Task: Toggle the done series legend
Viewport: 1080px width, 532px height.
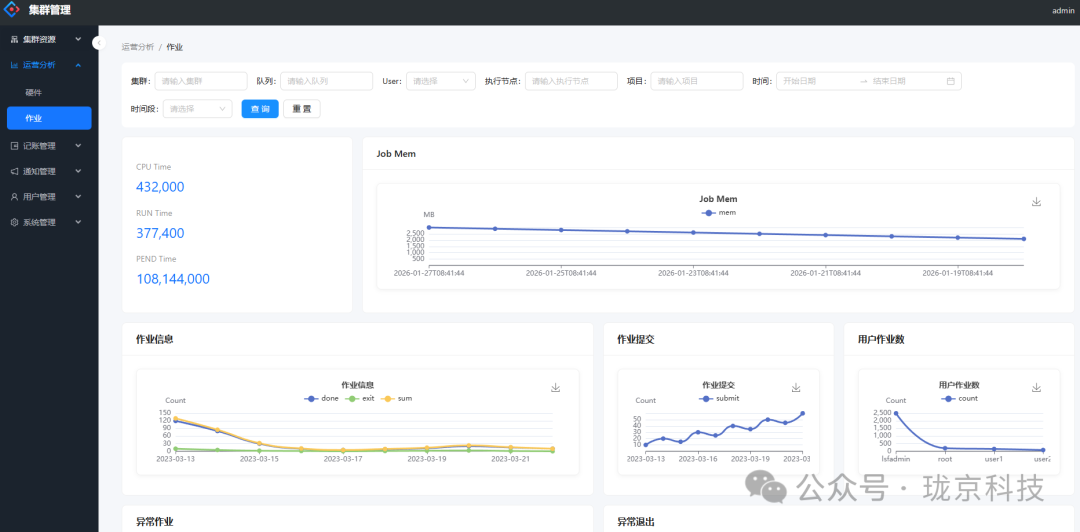Action: (x=321, y=398)
